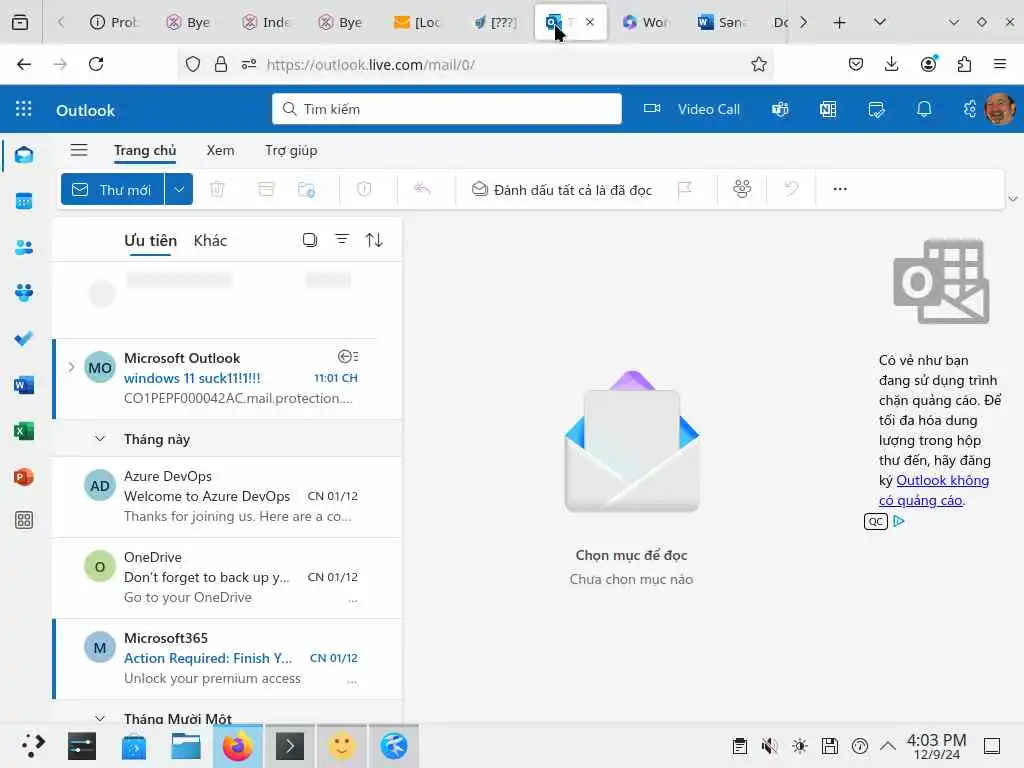Viewport: 1024px width, 768px height.
Task: Launch Word from left rail
Action: pos(24,385)
